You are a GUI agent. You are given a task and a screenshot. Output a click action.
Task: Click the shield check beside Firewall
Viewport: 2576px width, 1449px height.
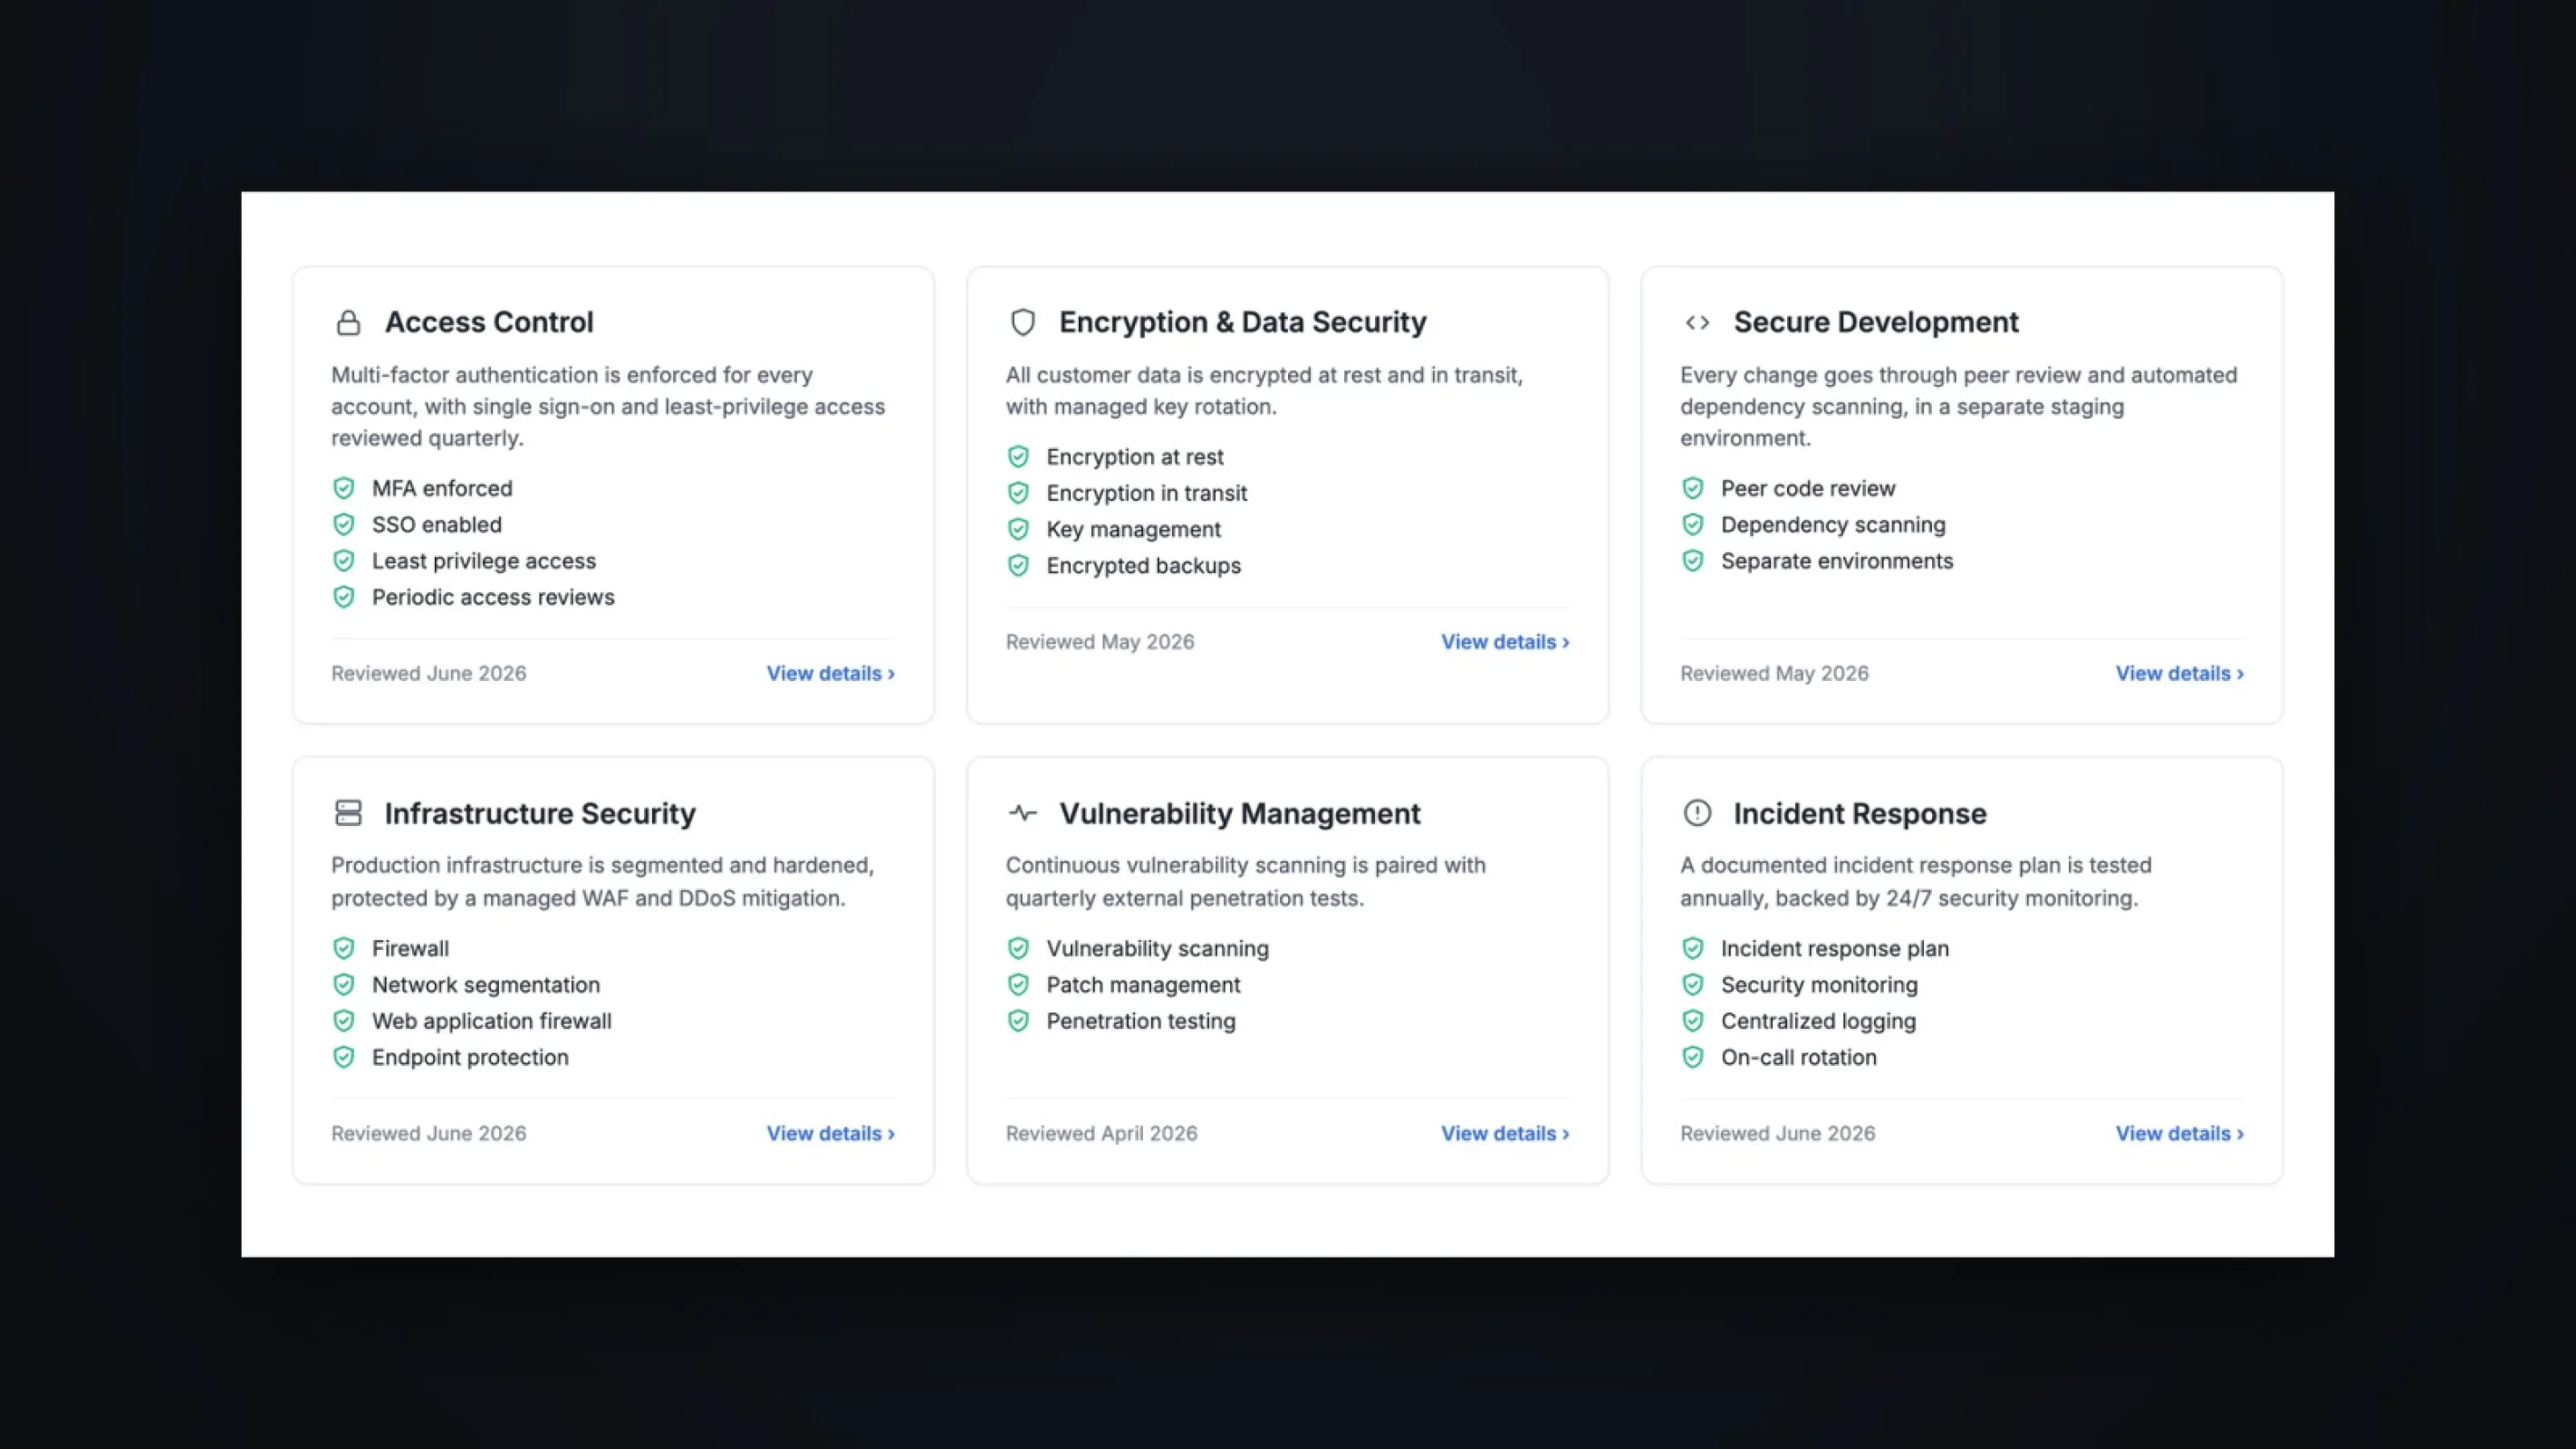(344, 948)
